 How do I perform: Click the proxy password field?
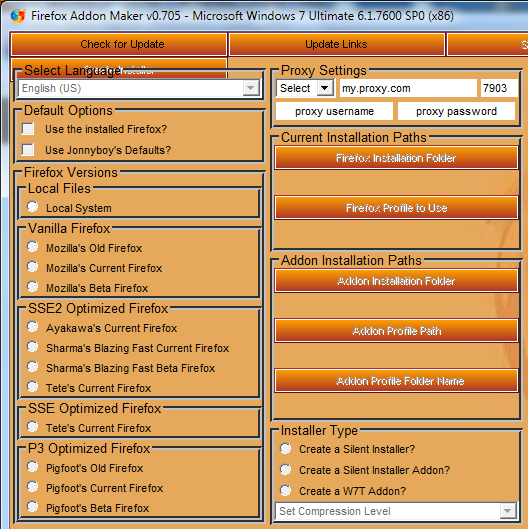456,111
